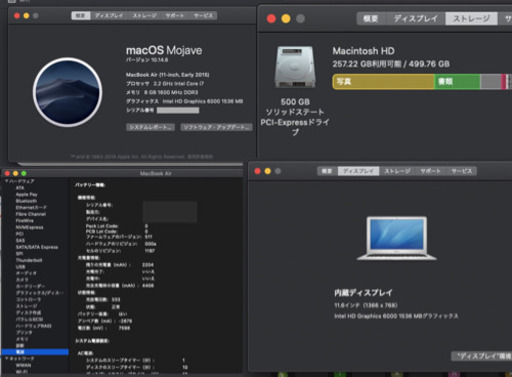Select SATA/SATA Express in sidebar
This screenshot has height=377, width=512.
click(37, 247)
